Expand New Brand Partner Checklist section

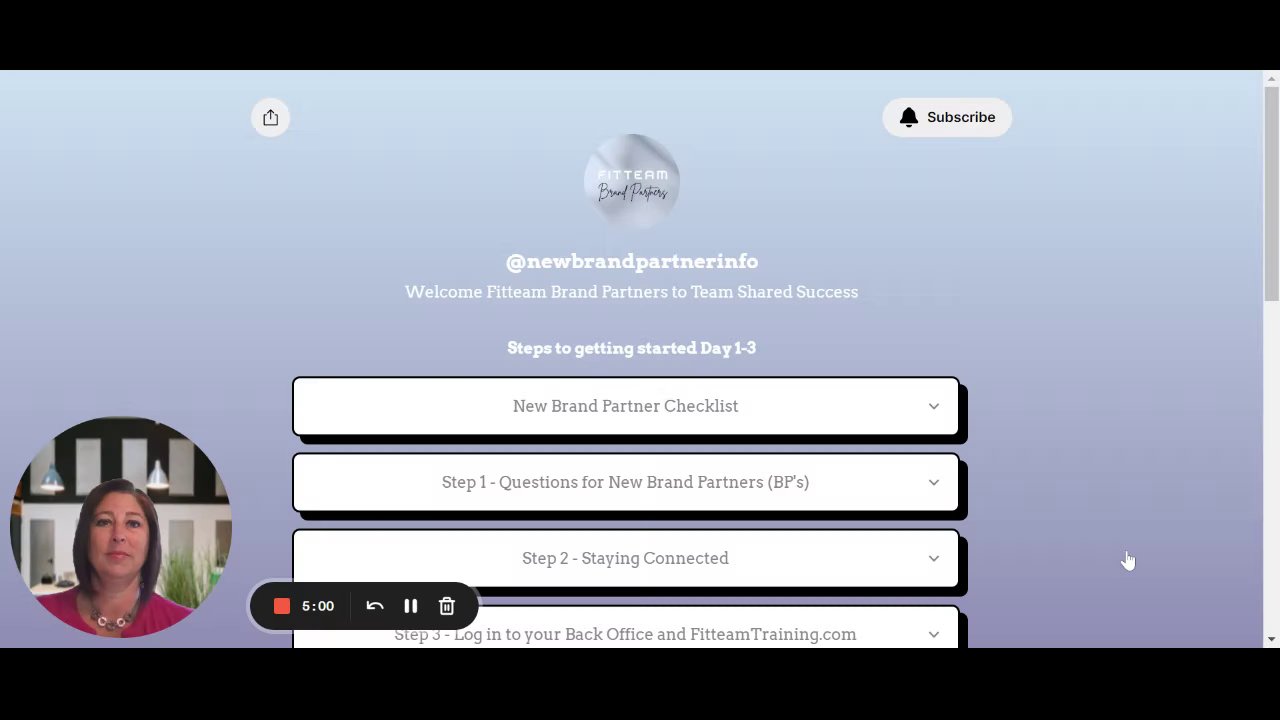pos(626,406)
